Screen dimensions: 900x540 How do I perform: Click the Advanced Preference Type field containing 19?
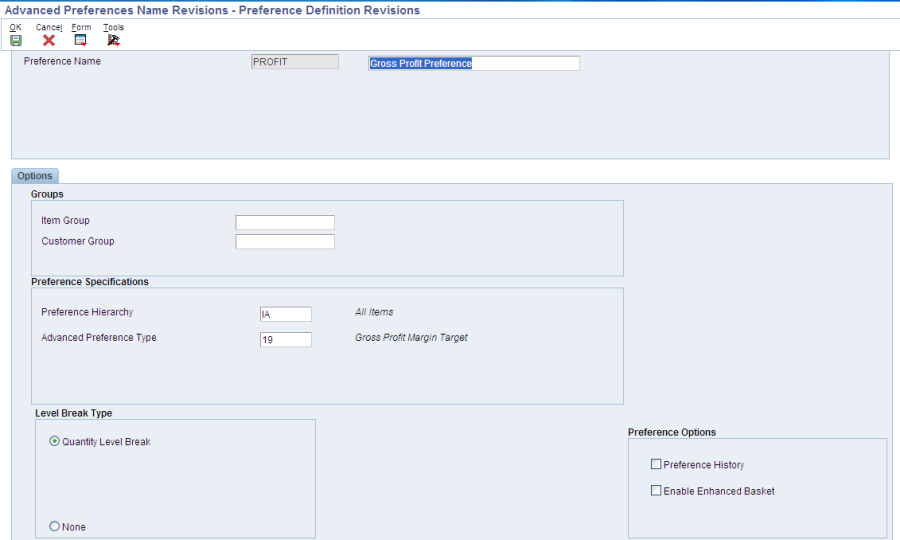click(x=286, y=339)
